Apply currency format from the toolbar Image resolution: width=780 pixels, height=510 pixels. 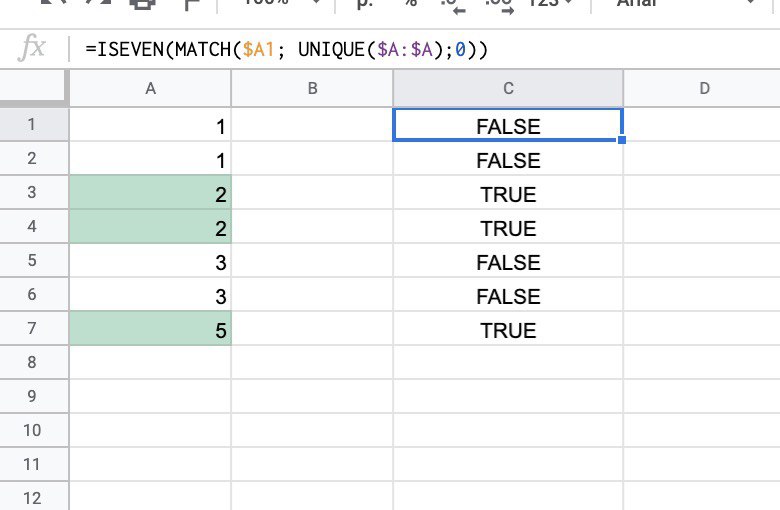point(363,5)
